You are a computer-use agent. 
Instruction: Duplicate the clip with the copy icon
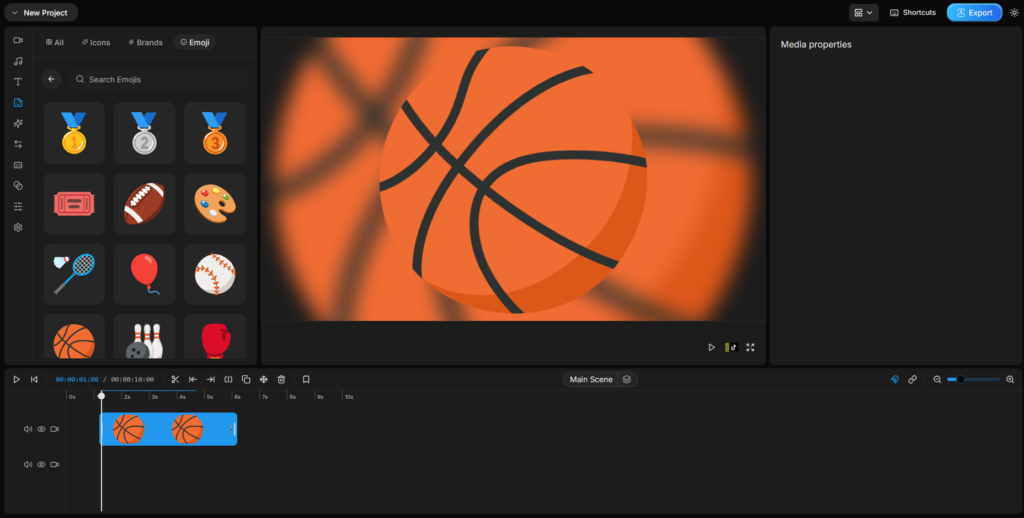[246, 379]
